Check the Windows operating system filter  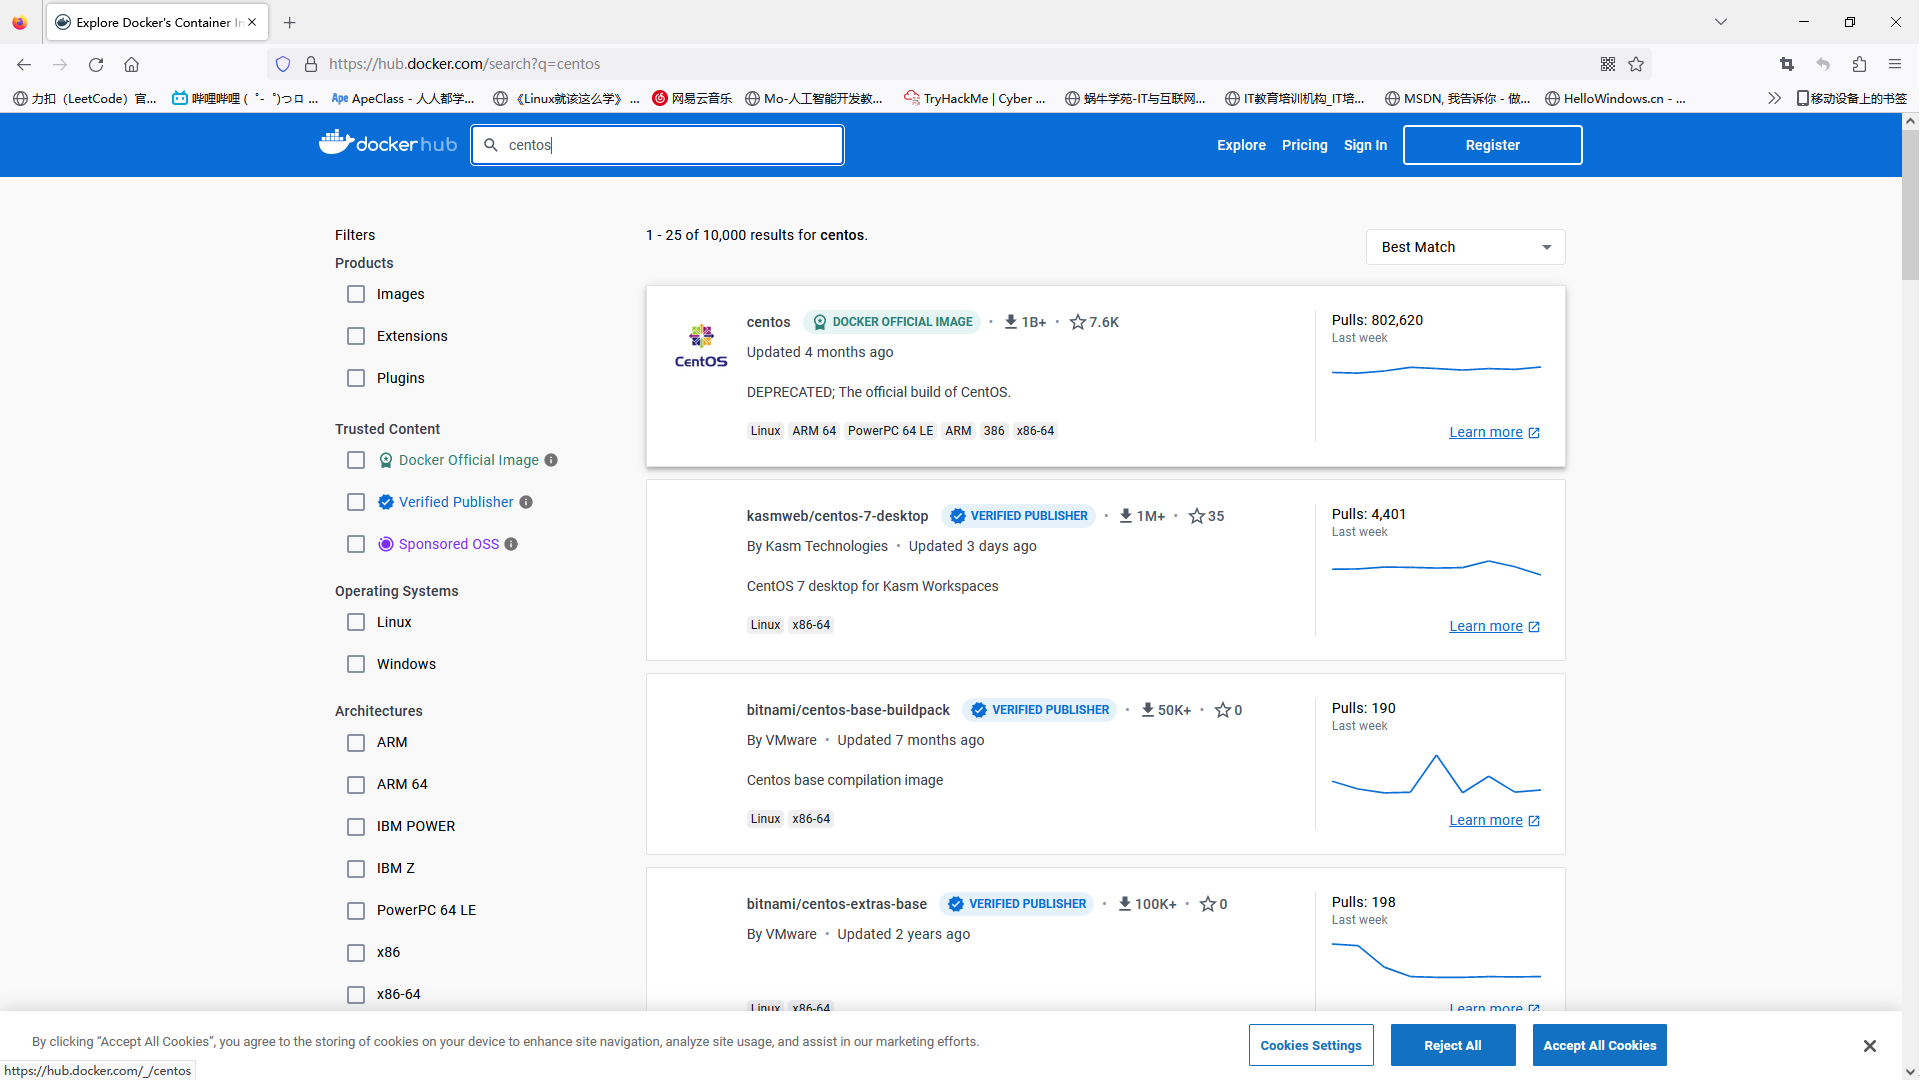(356, 664)
